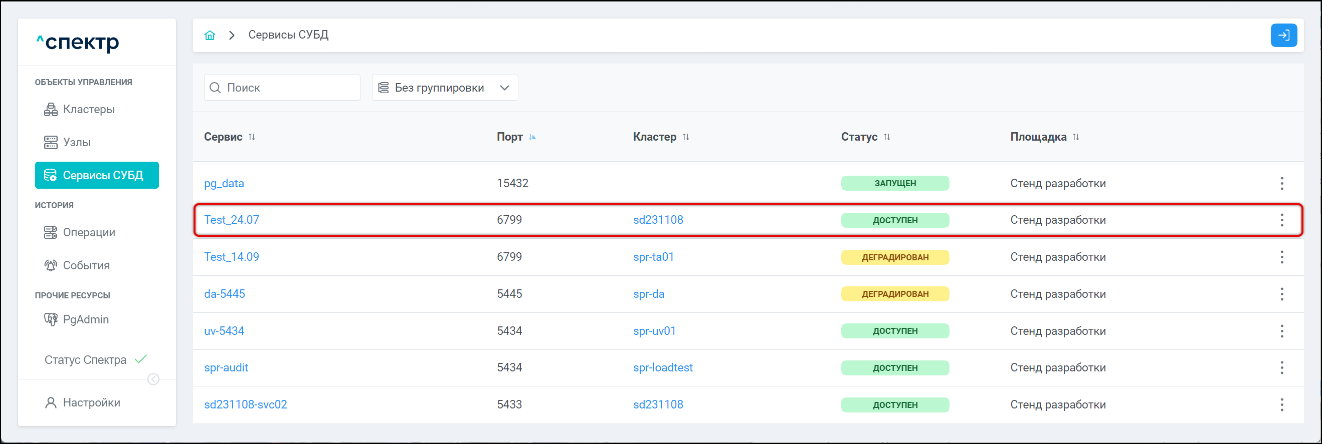Expand the Без группировки dropdown
1323x445 pixels.
(445, 88)
